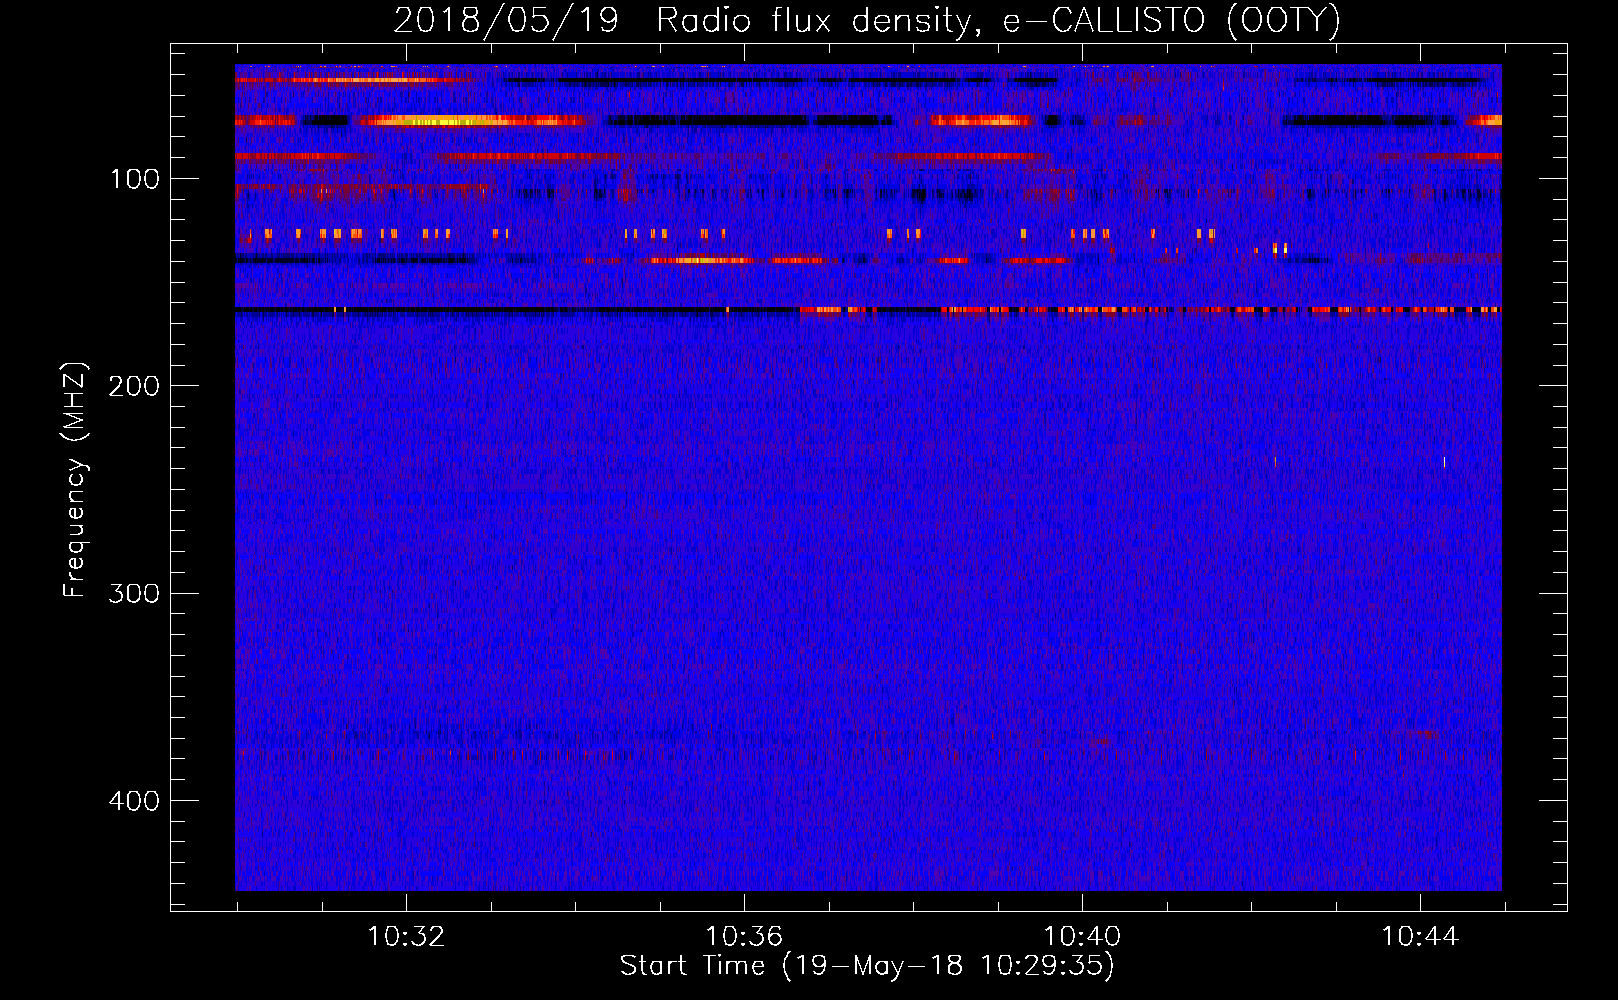Screen dimensions: 1618x1000
Task: Click the 10:44 time axis label
Action: [x=1420, y=937]
